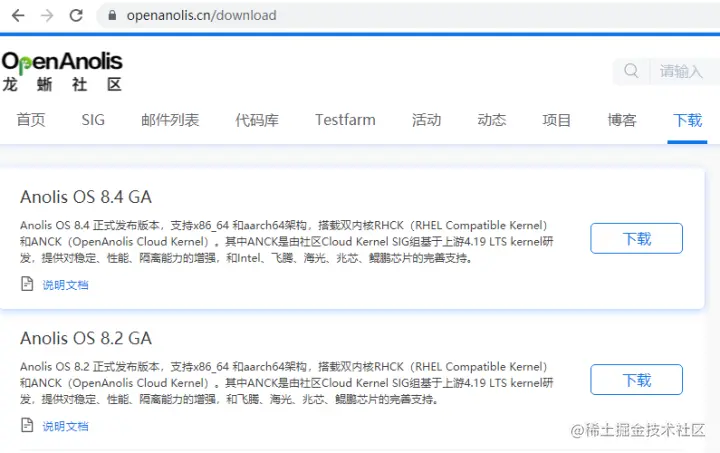This screenshot has width=720, height=453.
Task: Click the Anolis OS 8.2 GA title
Action: pos(86,338)
